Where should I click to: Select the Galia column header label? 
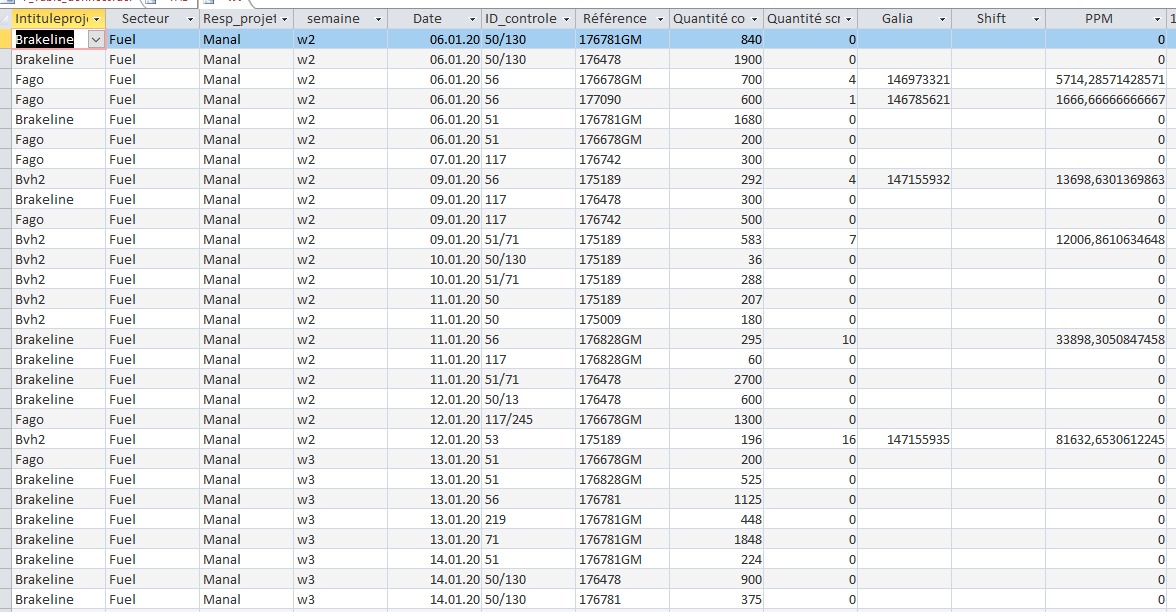tap(897, 19)
